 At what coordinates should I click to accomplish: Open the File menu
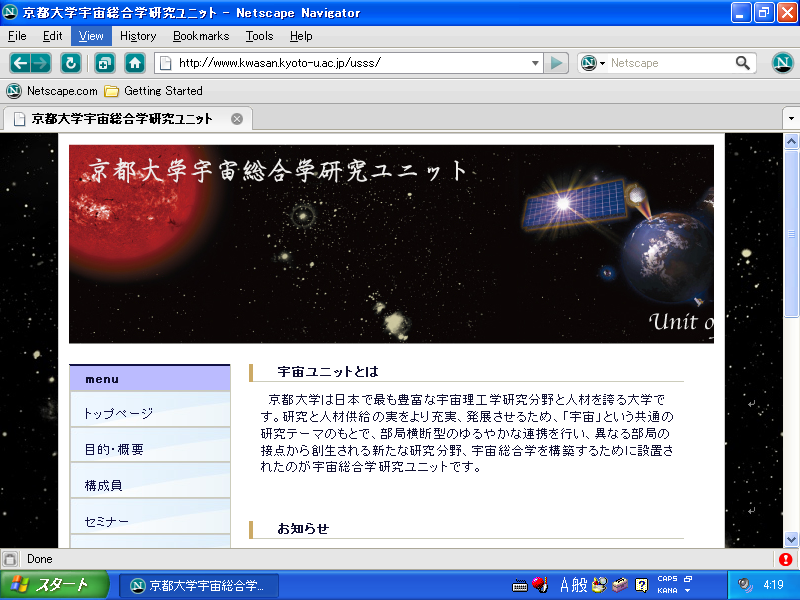click(x=17, y=36)
